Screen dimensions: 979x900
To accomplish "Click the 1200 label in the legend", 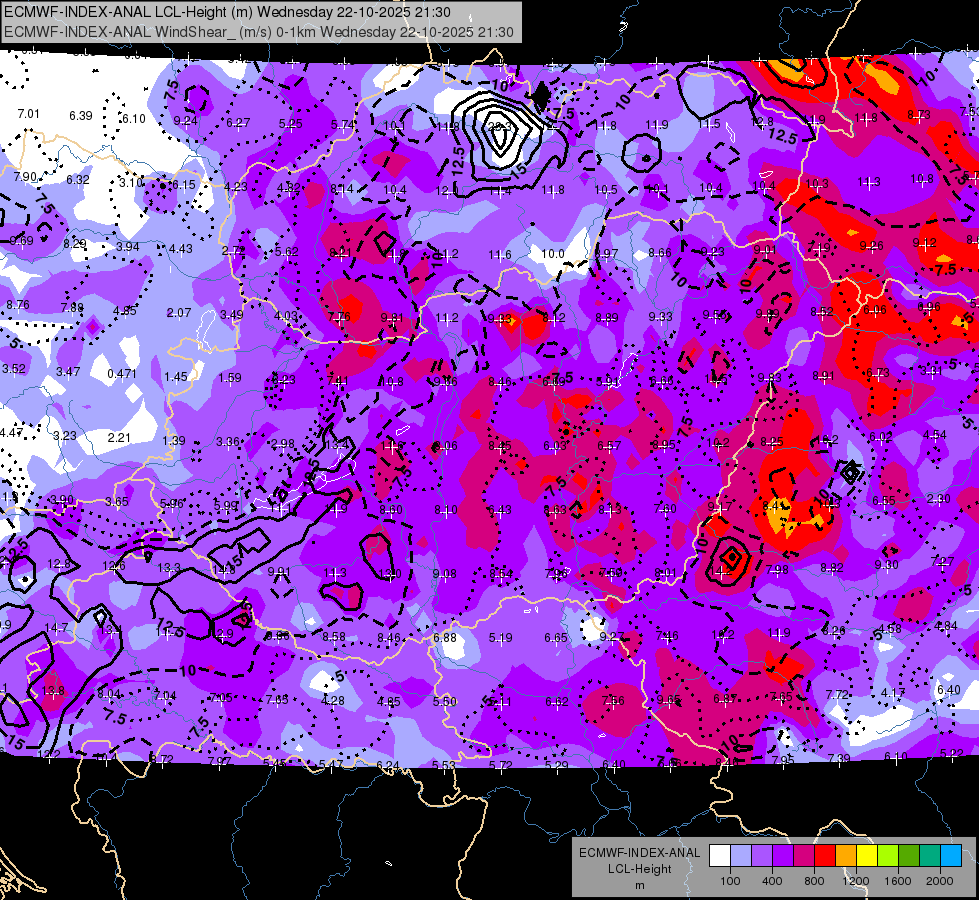I will [x=856, y=881].
